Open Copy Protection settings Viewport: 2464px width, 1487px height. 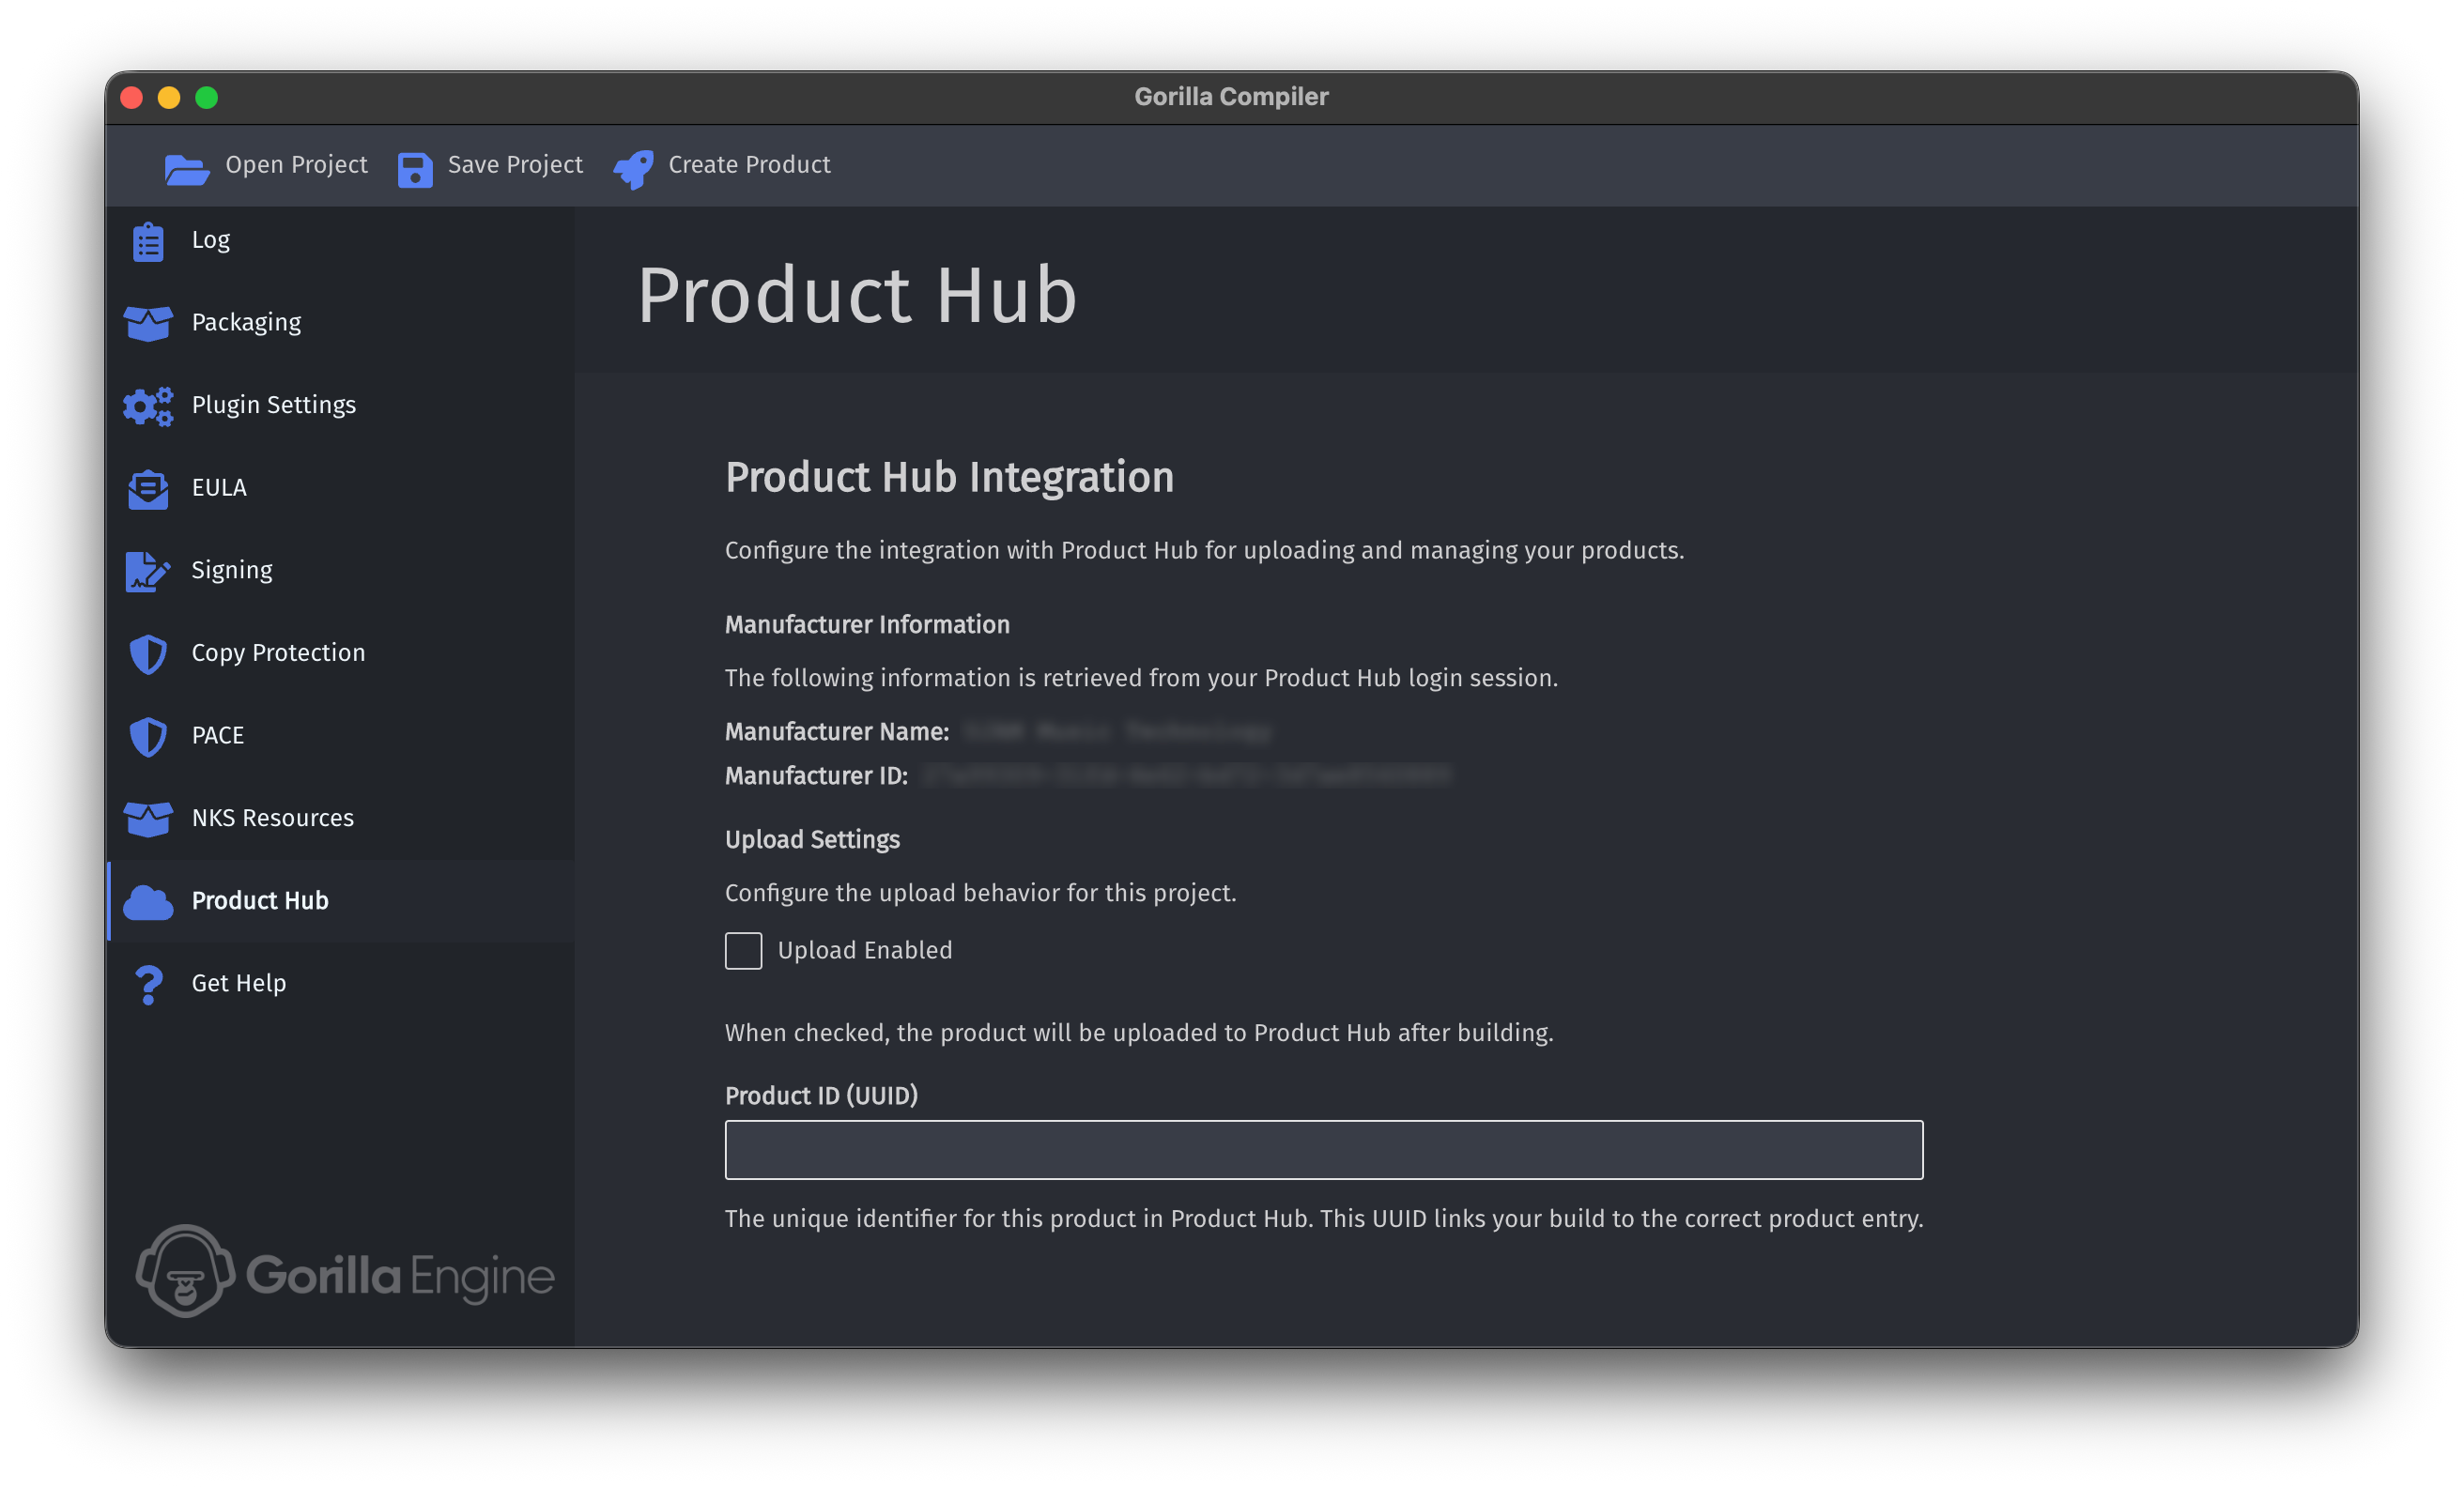341,653
